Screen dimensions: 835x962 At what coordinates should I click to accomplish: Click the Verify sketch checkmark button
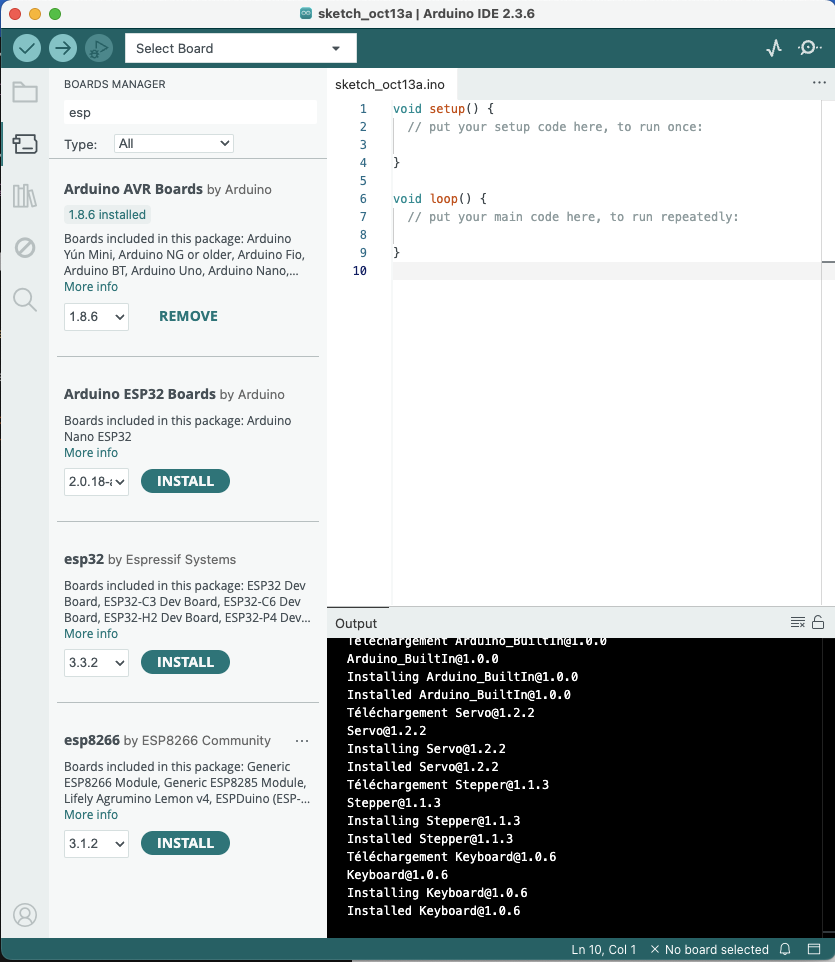pos(27,48)
